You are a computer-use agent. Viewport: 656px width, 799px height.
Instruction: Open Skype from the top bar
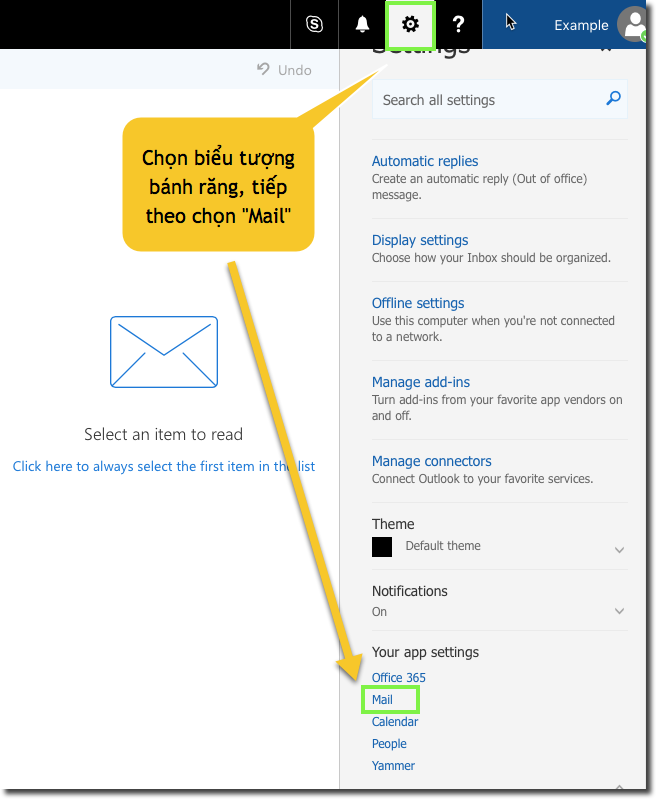point(314,25)
